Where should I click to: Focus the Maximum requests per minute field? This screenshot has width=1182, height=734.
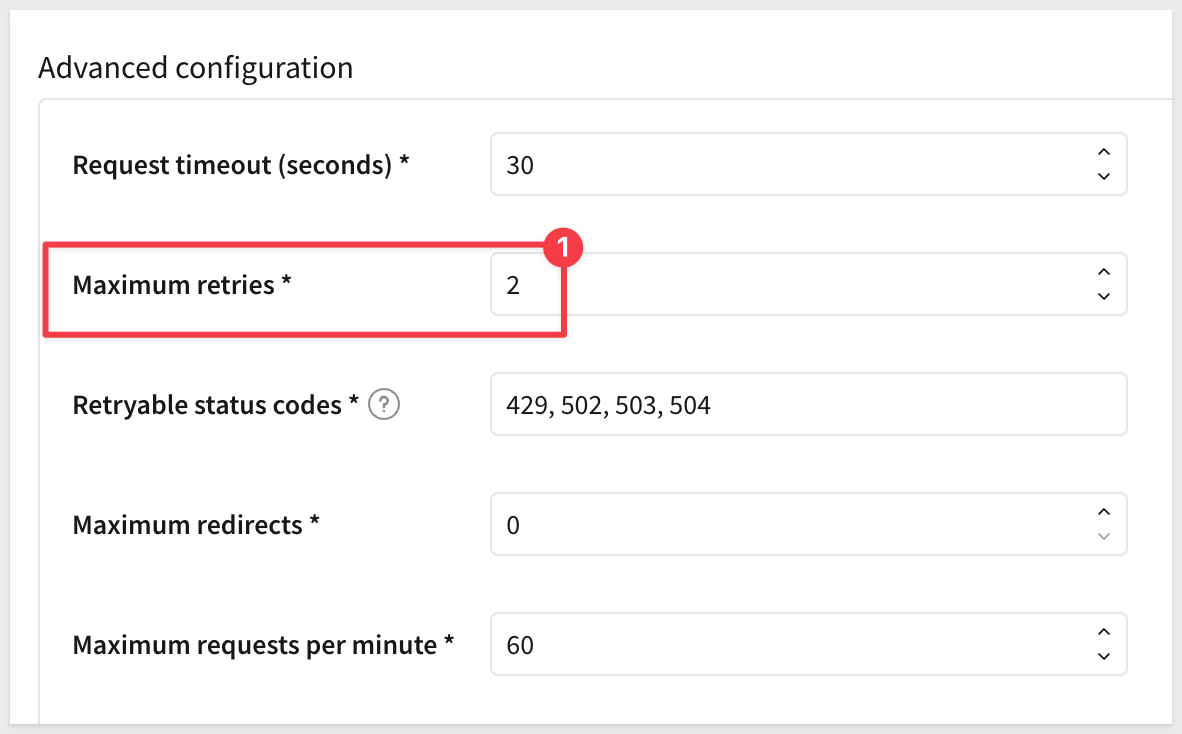point(808,644)
